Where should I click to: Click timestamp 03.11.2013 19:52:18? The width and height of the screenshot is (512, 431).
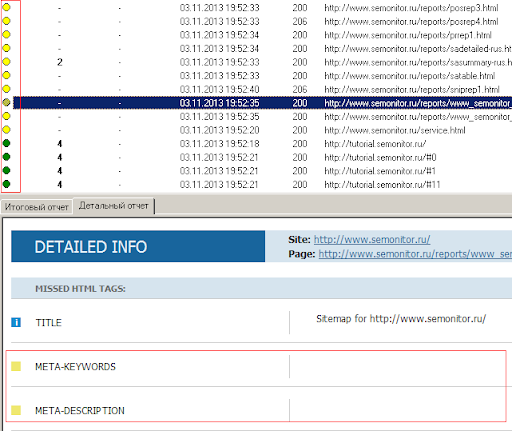click(x=219, y=144)
